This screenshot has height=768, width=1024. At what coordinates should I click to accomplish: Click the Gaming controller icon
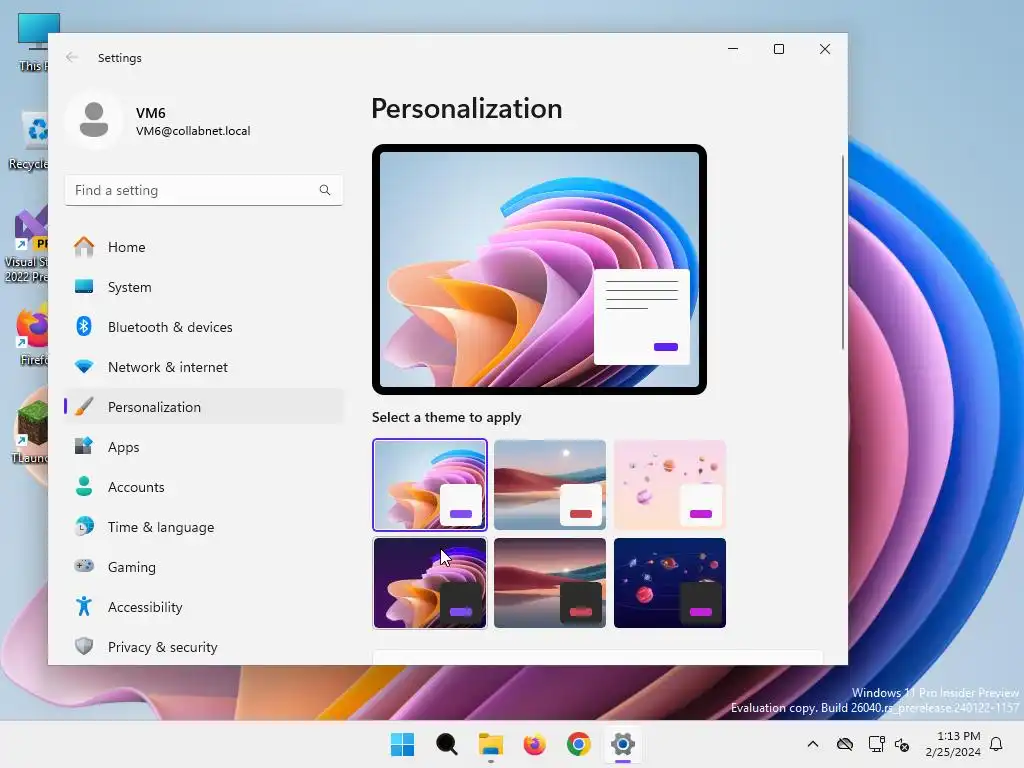pos(84,566)
